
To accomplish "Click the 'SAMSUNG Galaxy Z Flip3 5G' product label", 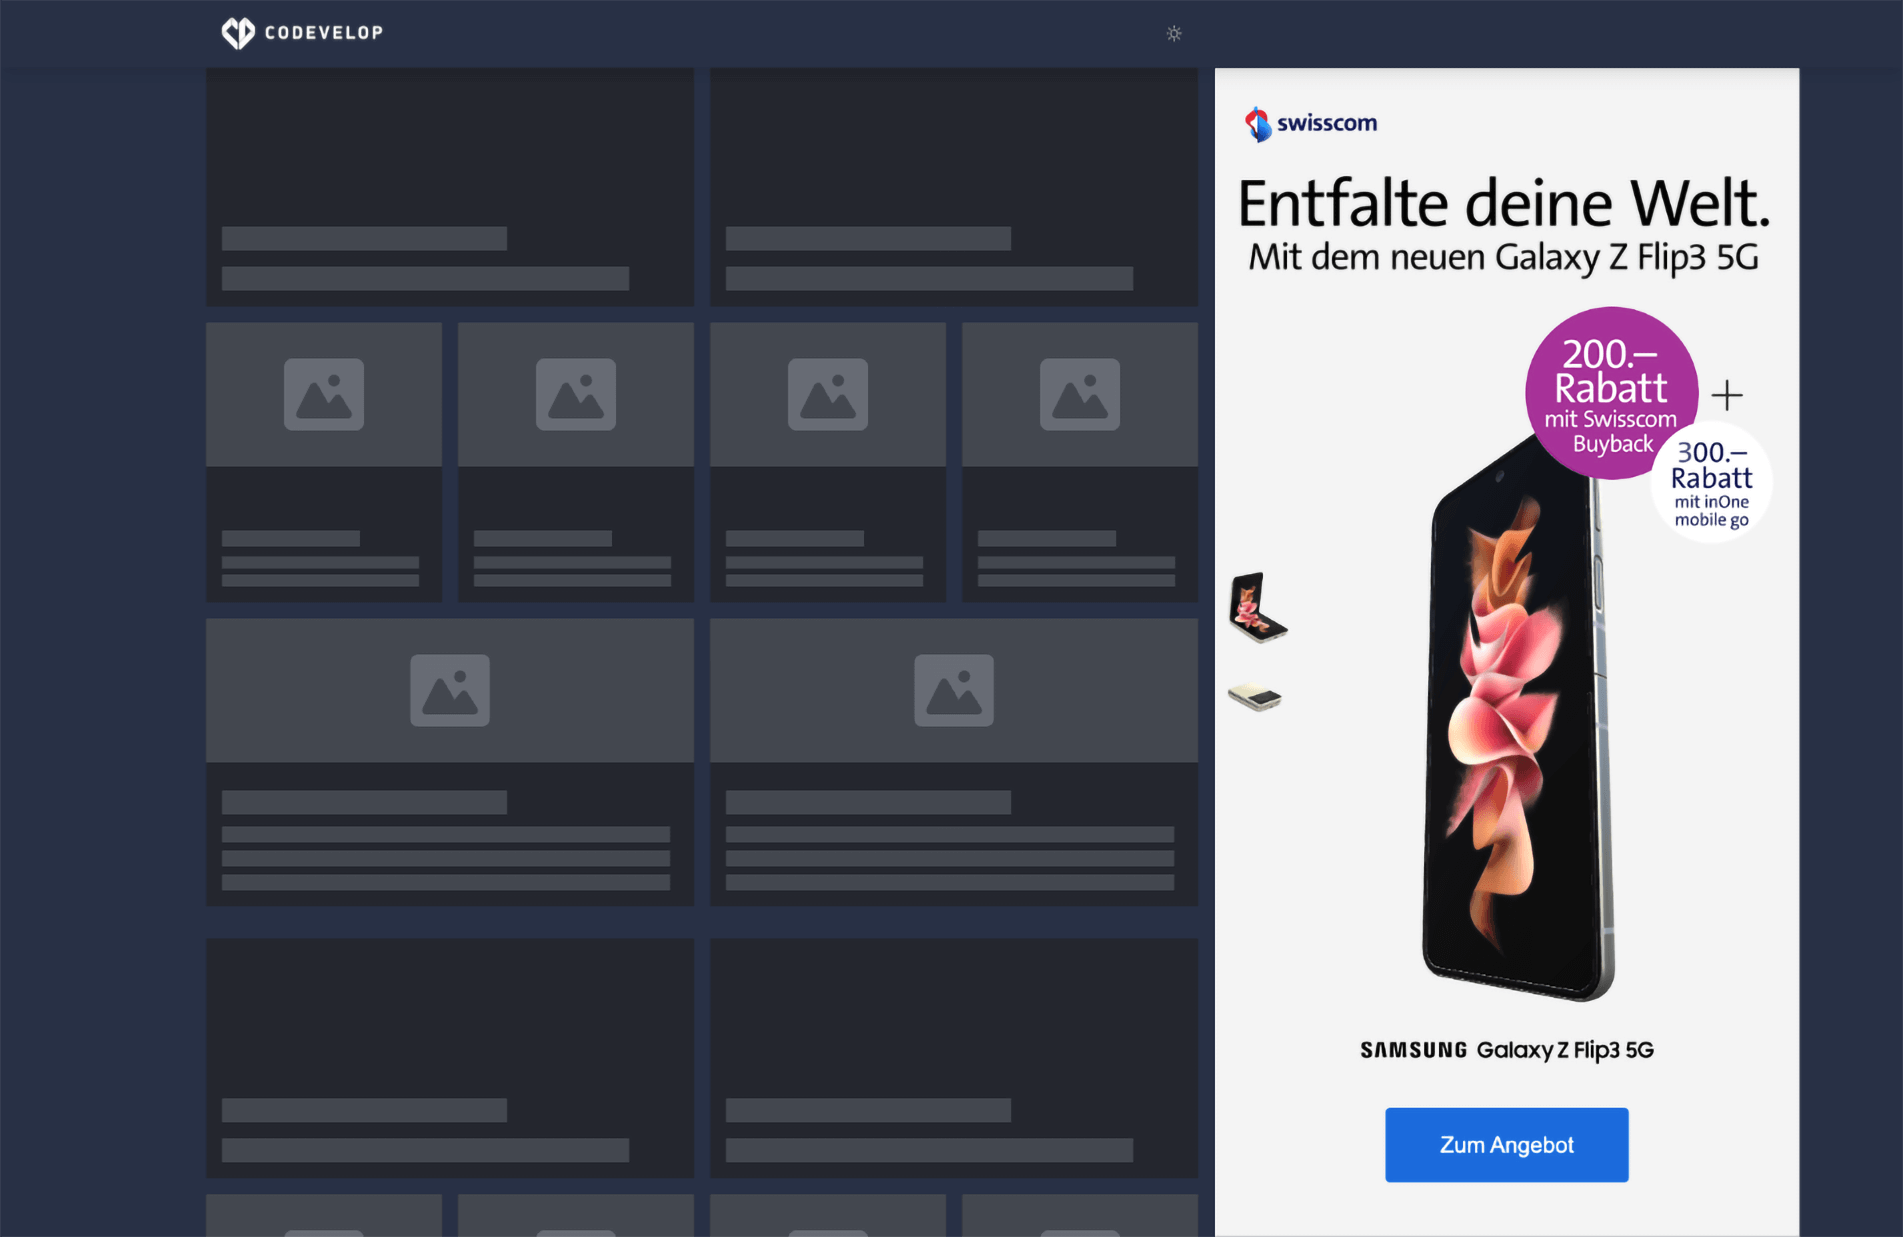I will point(1506,1050).
